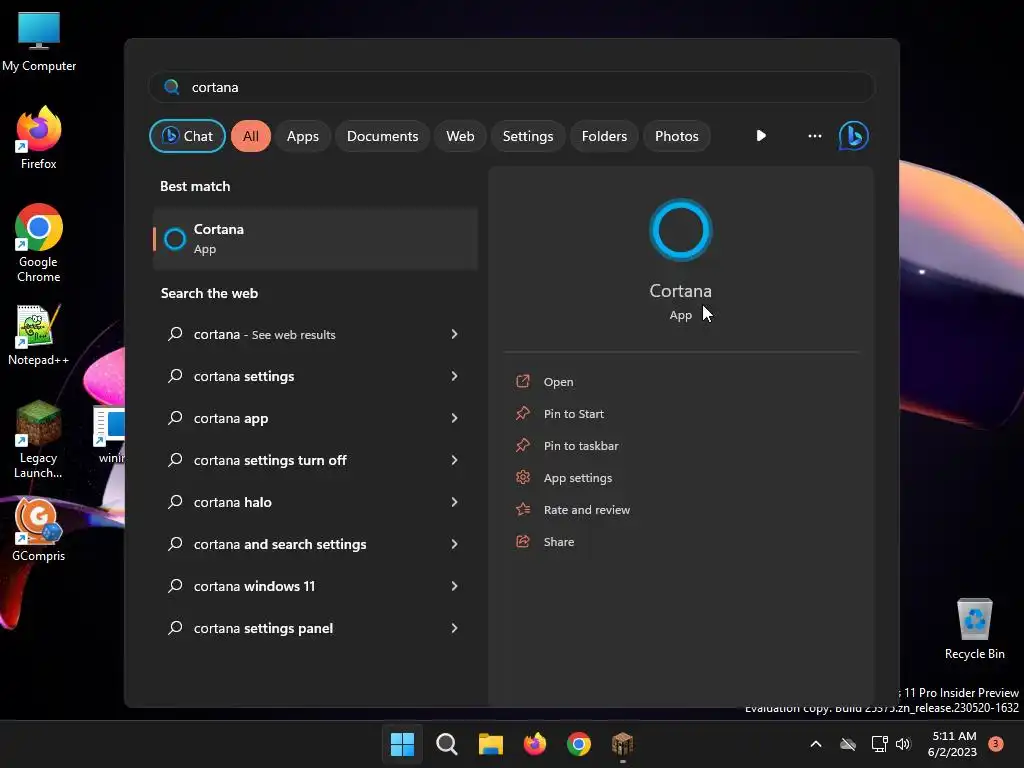The image size is (1024, 768).
Task: Expand arrow beside cortana settings turn off
Action: pyautogui.click(x=455, y=460)
